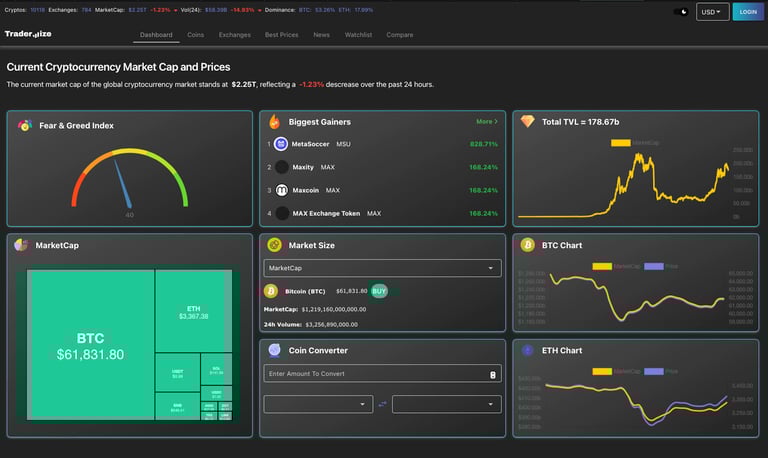Click the MarketCap pie chart icon
Screen dimensions: 768x458
[21, 245]
